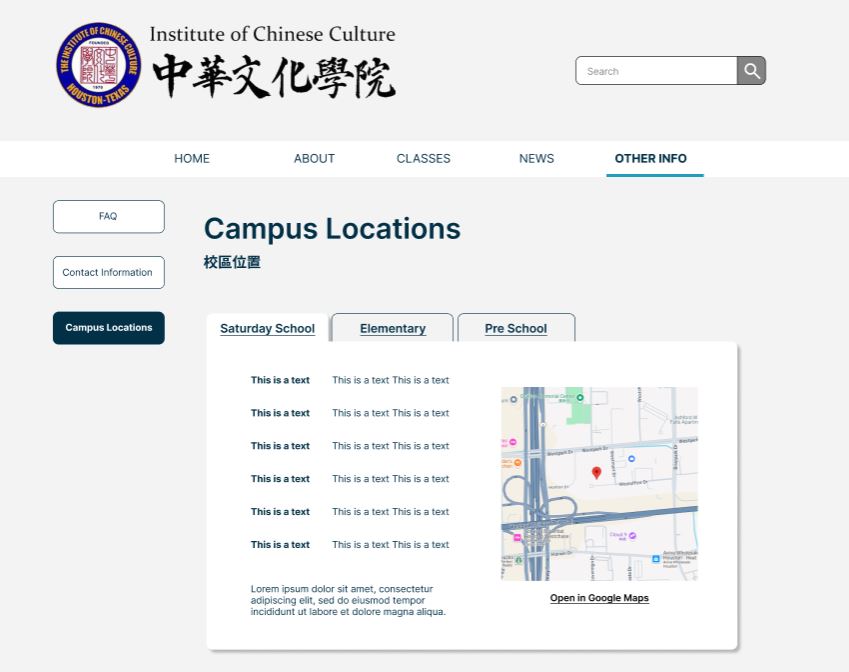
Task: Open the HOME menu item
Action: click(191, 158)
